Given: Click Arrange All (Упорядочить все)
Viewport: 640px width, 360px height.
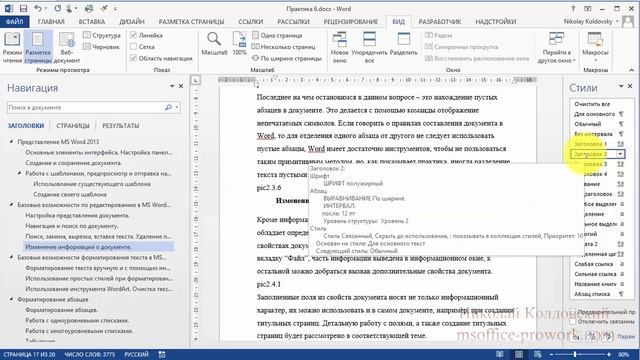Looking at the screenshot, I should [369, 47].
